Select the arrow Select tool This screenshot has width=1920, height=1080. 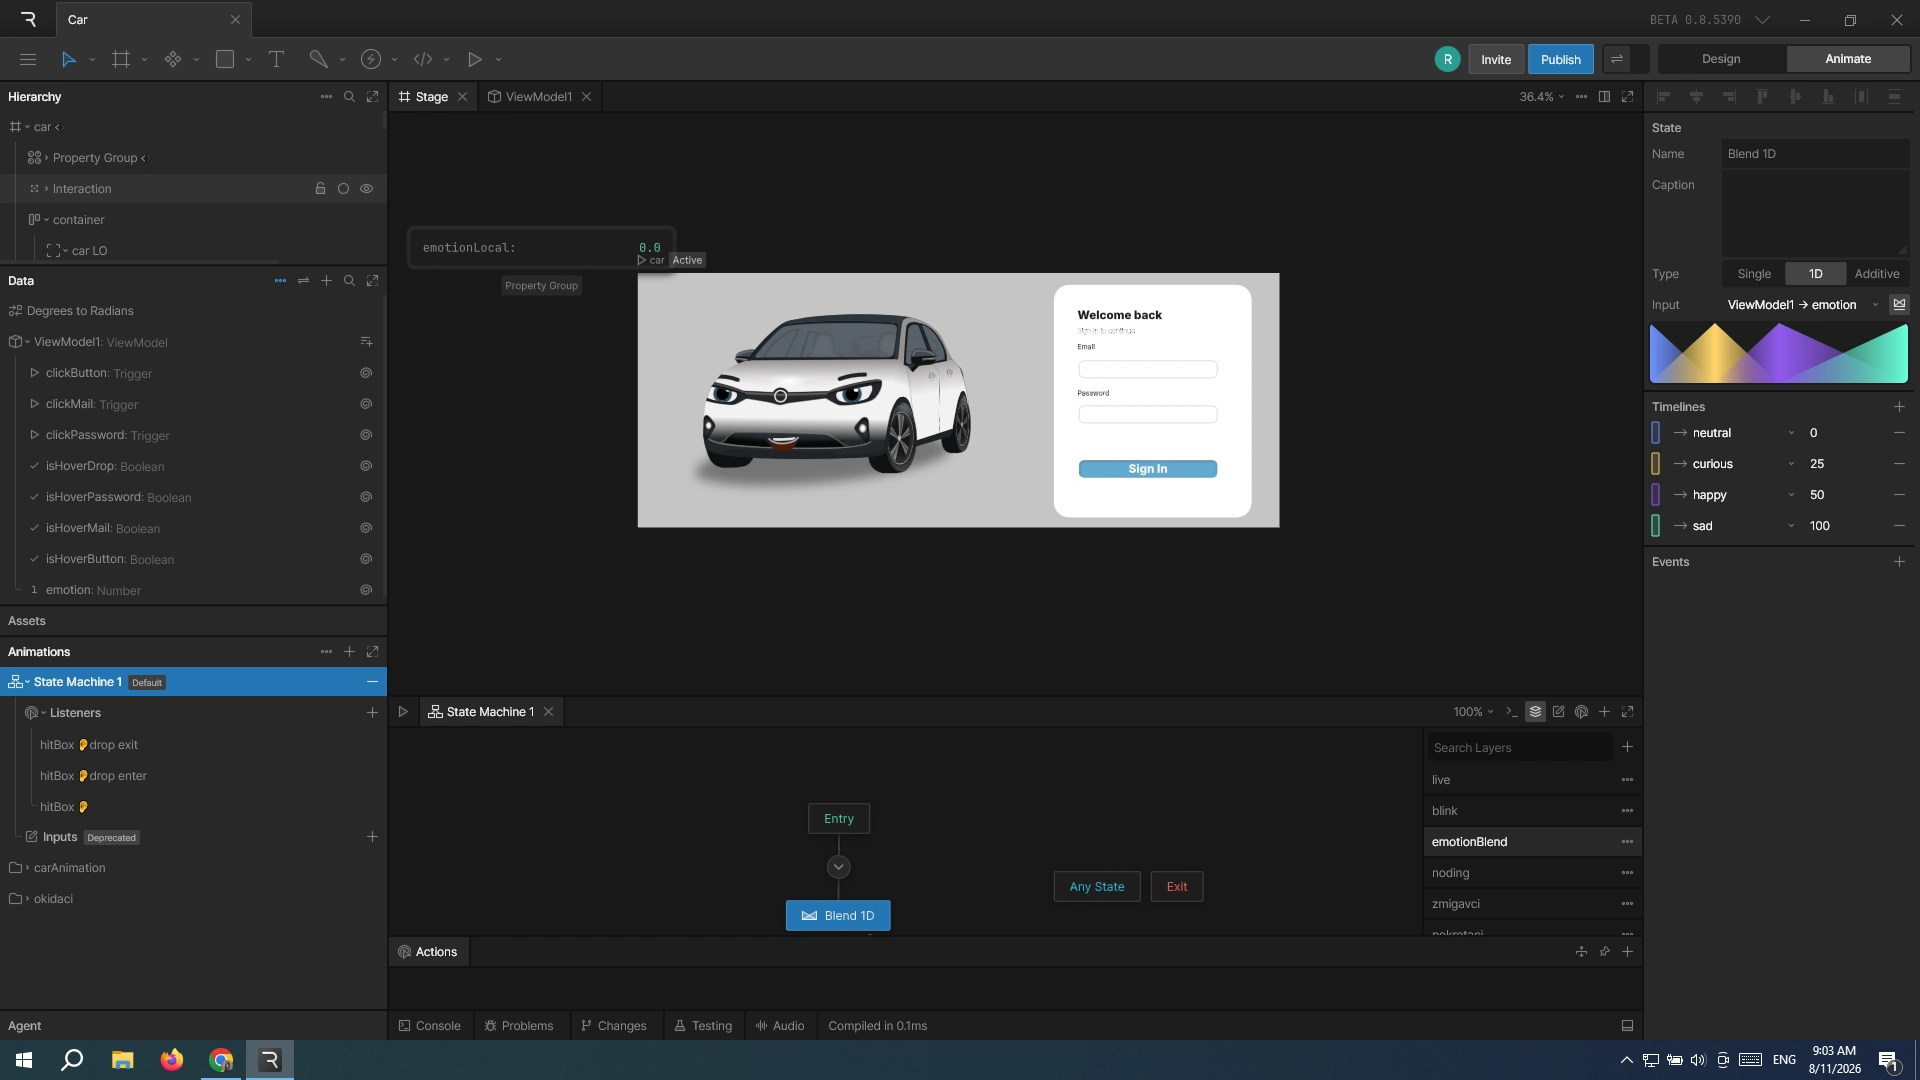(68, 59)
